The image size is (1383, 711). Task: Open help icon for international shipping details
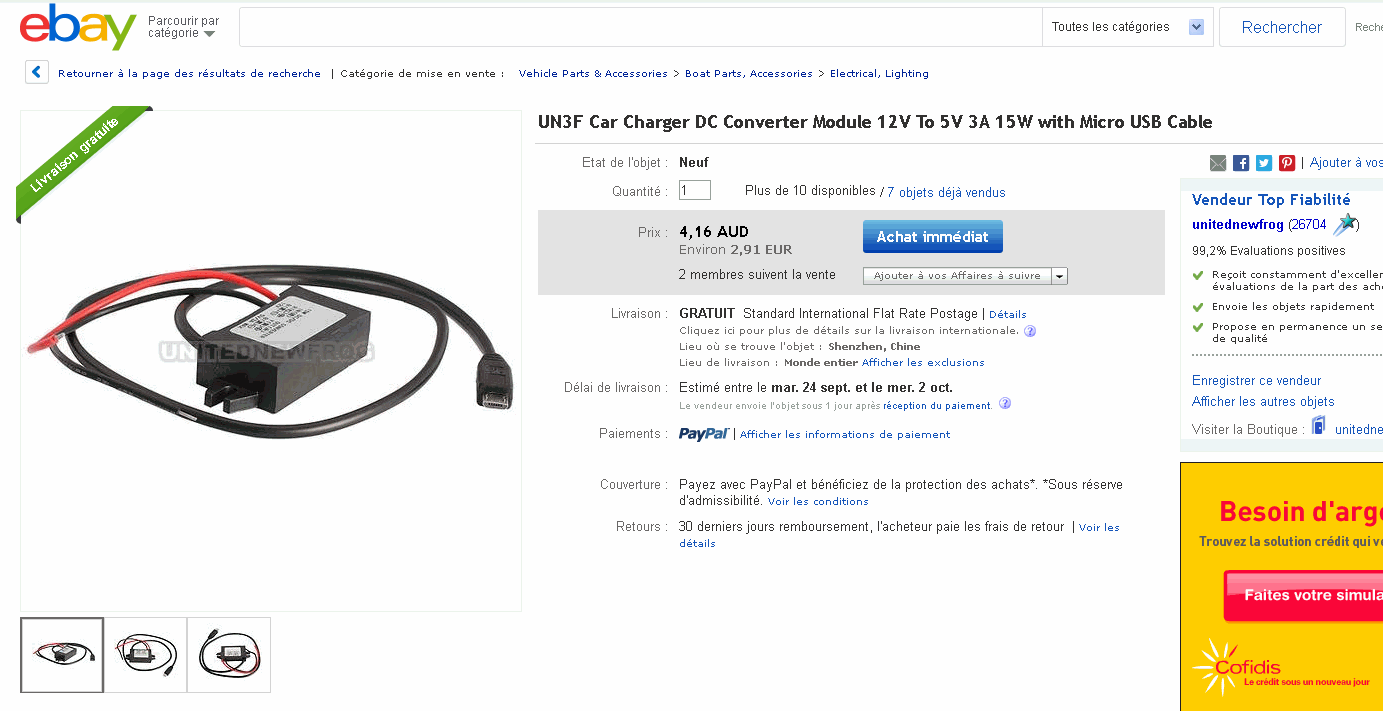click(1030, 331)
